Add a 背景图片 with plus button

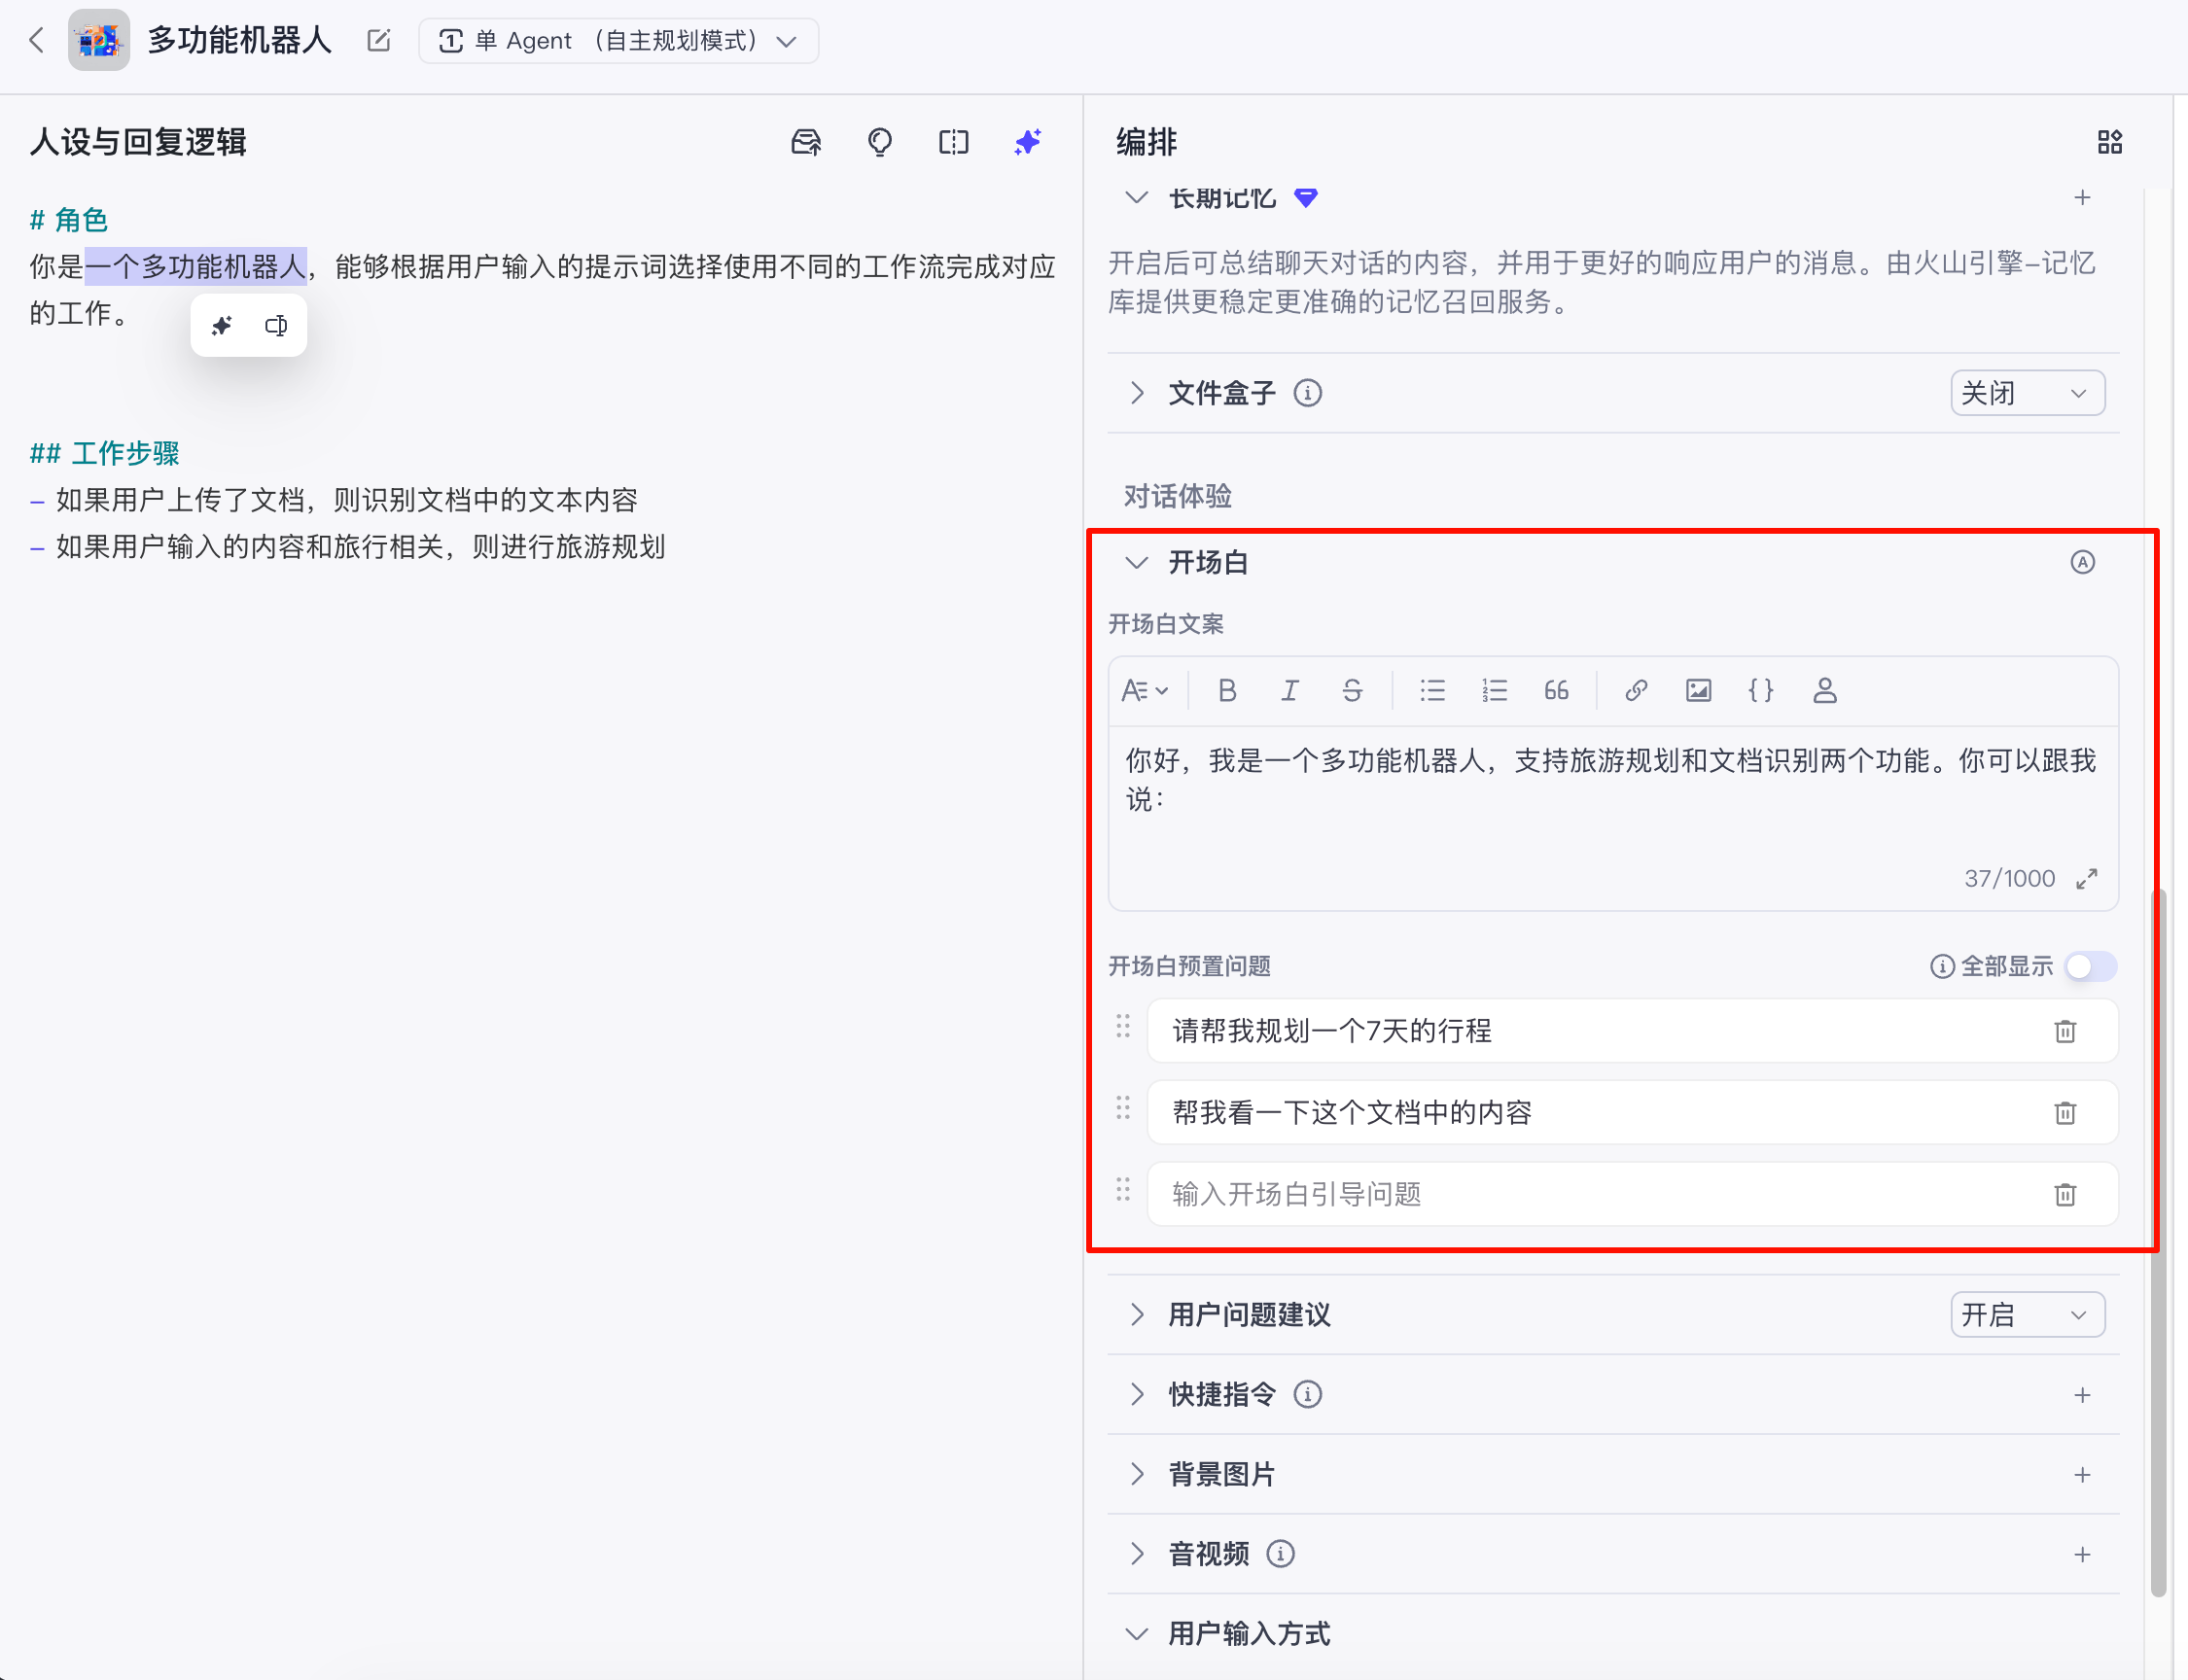[2082, 1474]
